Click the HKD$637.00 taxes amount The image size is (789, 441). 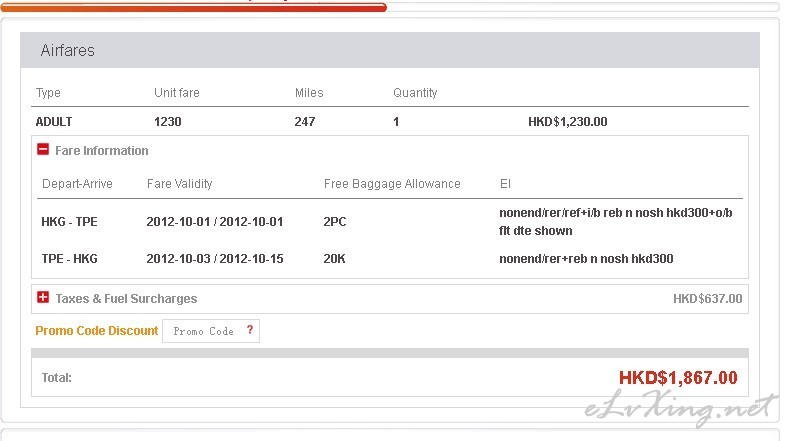[707, 299]
